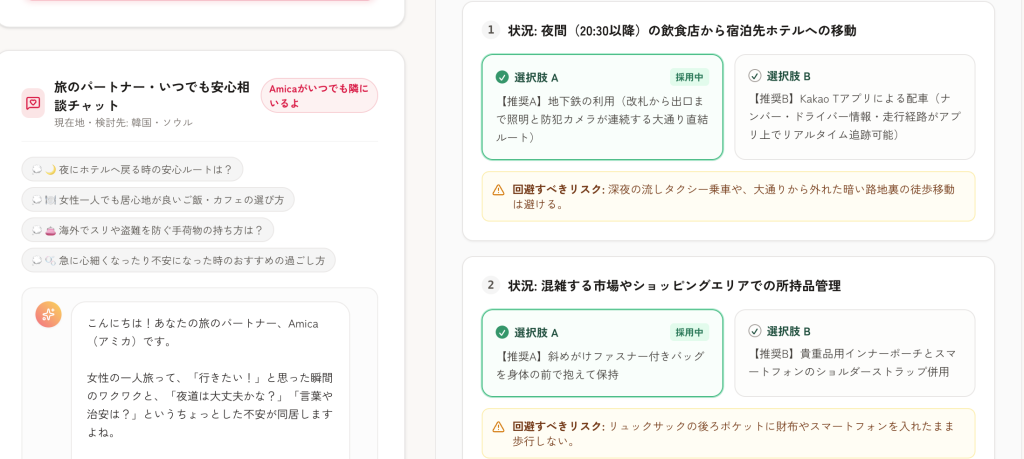Screen dimensions: 1024x459
Task: Click 回避すべきリスク text about 深夜の流しタクシー
Action: 733,197
